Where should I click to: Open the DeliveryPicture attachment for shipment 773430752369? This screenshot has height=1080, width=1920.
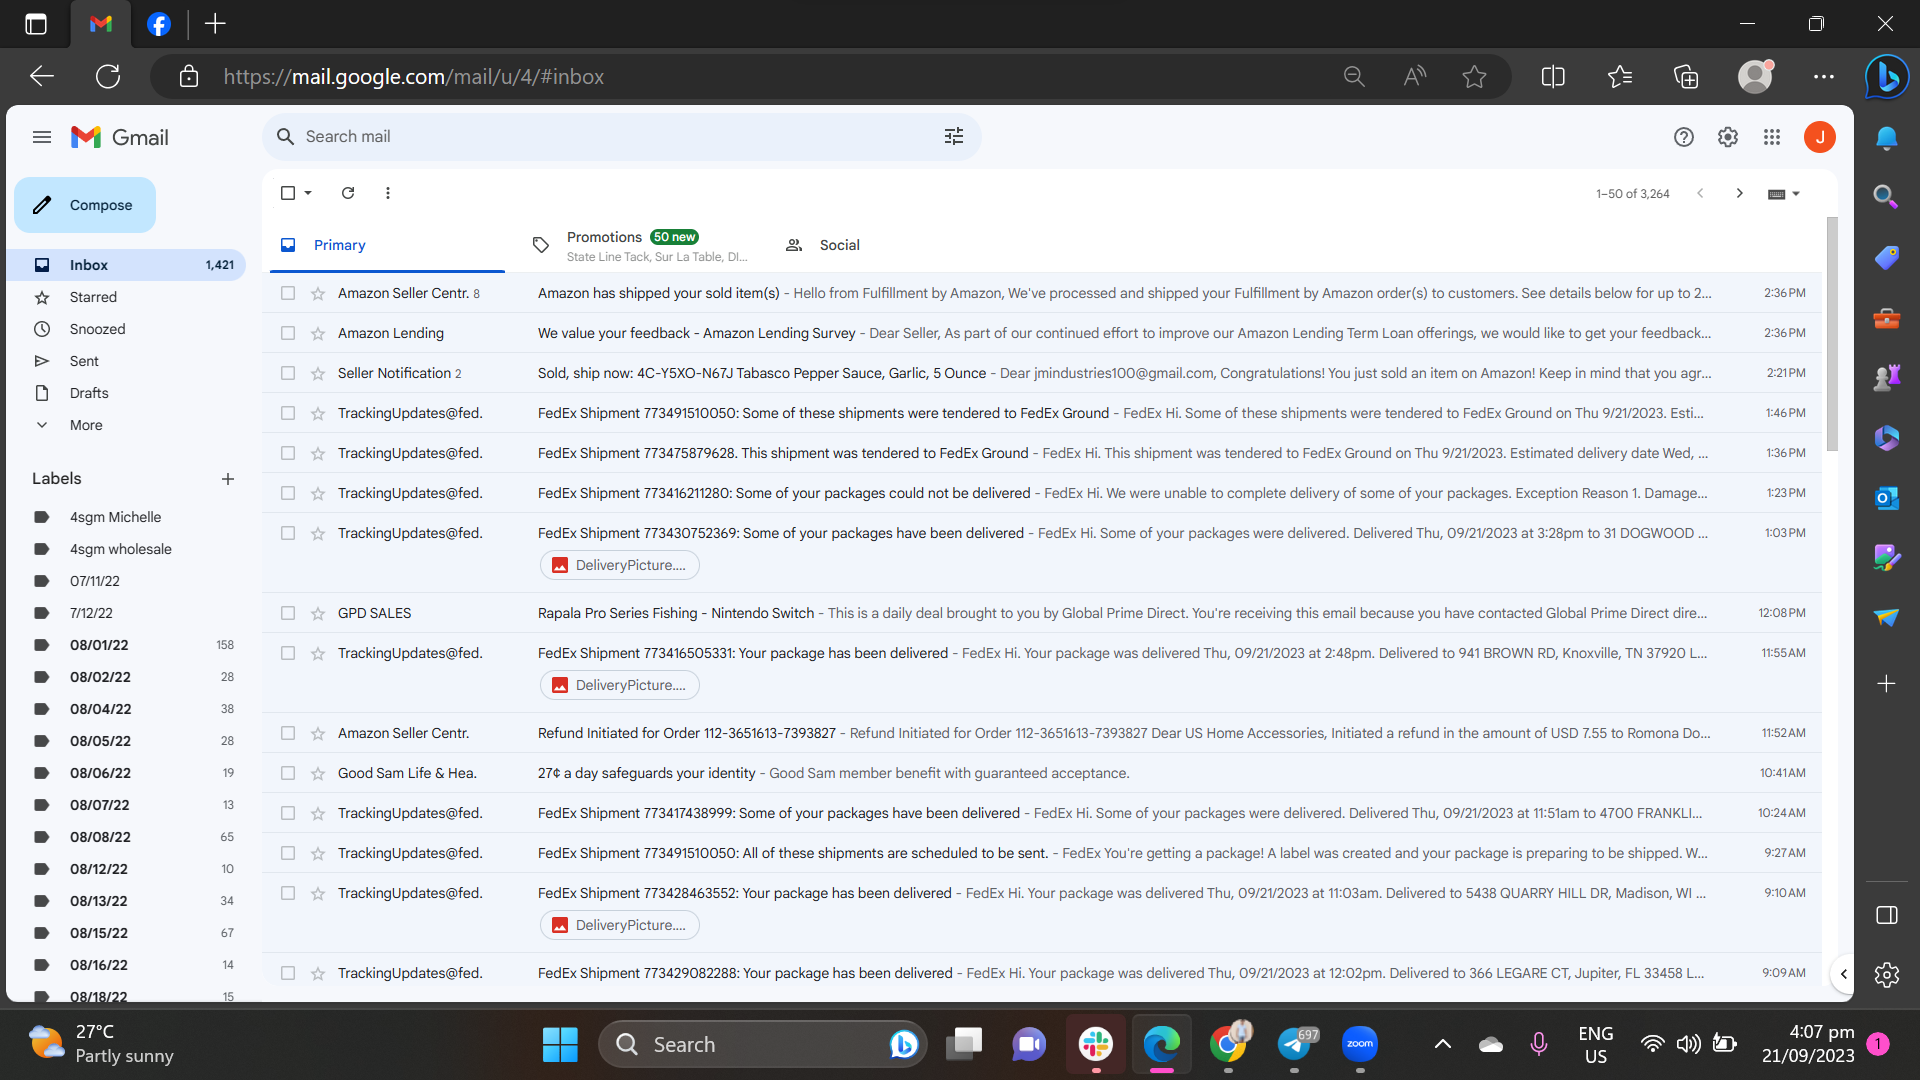tap(620, 565)
